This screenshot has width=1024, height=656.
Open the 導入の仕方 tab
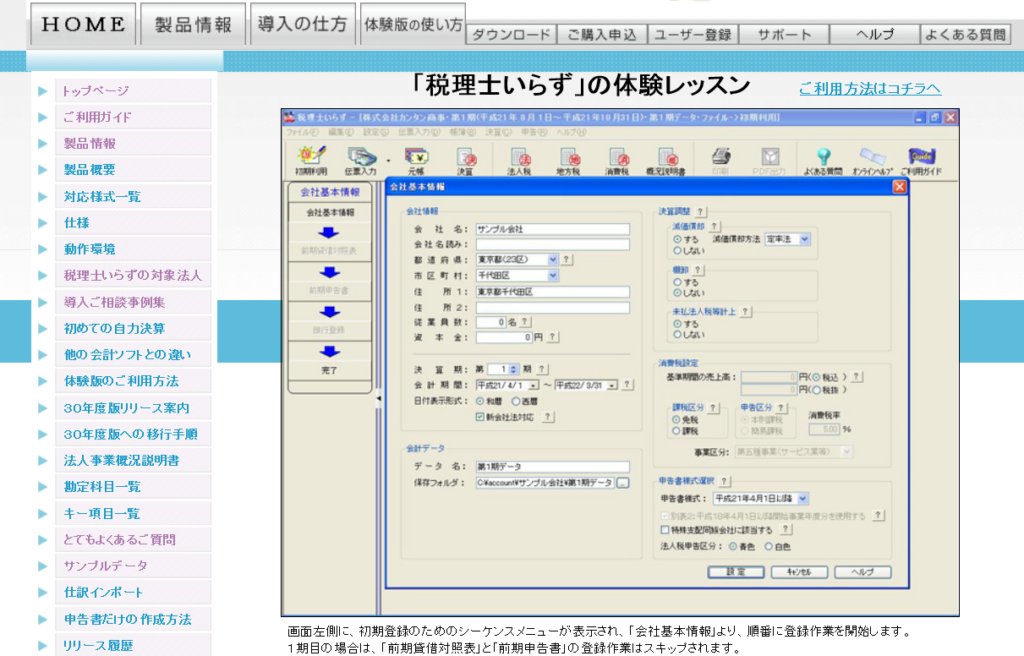[302, 24]
